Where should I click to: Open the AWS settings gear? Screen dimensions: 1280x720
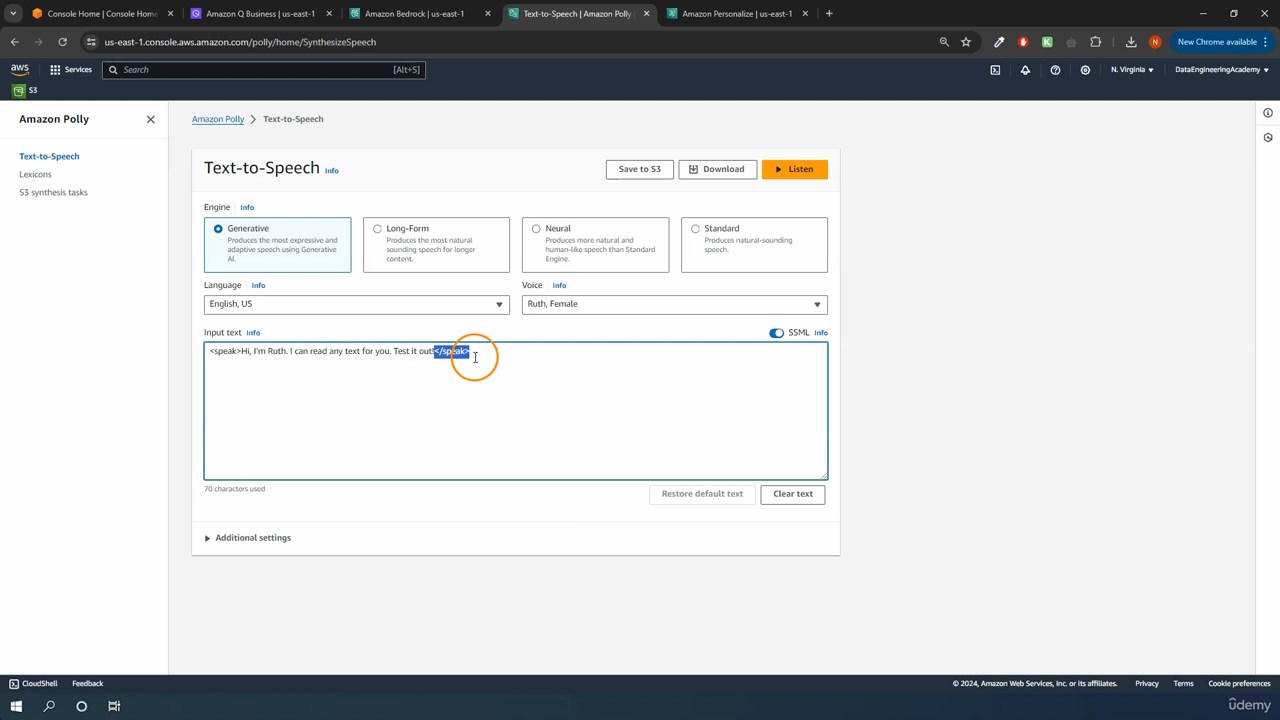pos(1085,70)
